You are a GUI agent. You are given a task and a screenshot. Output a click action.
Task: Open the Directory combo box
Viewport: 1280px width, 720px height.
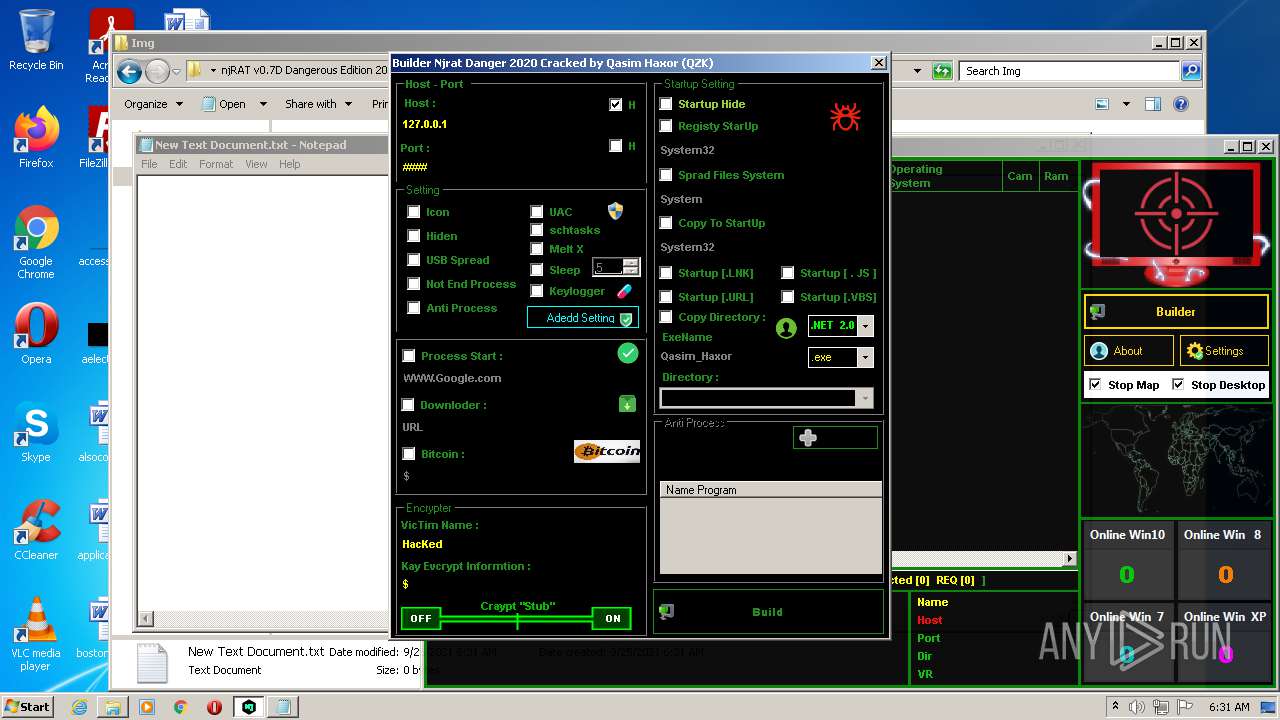tap(767, 398)
